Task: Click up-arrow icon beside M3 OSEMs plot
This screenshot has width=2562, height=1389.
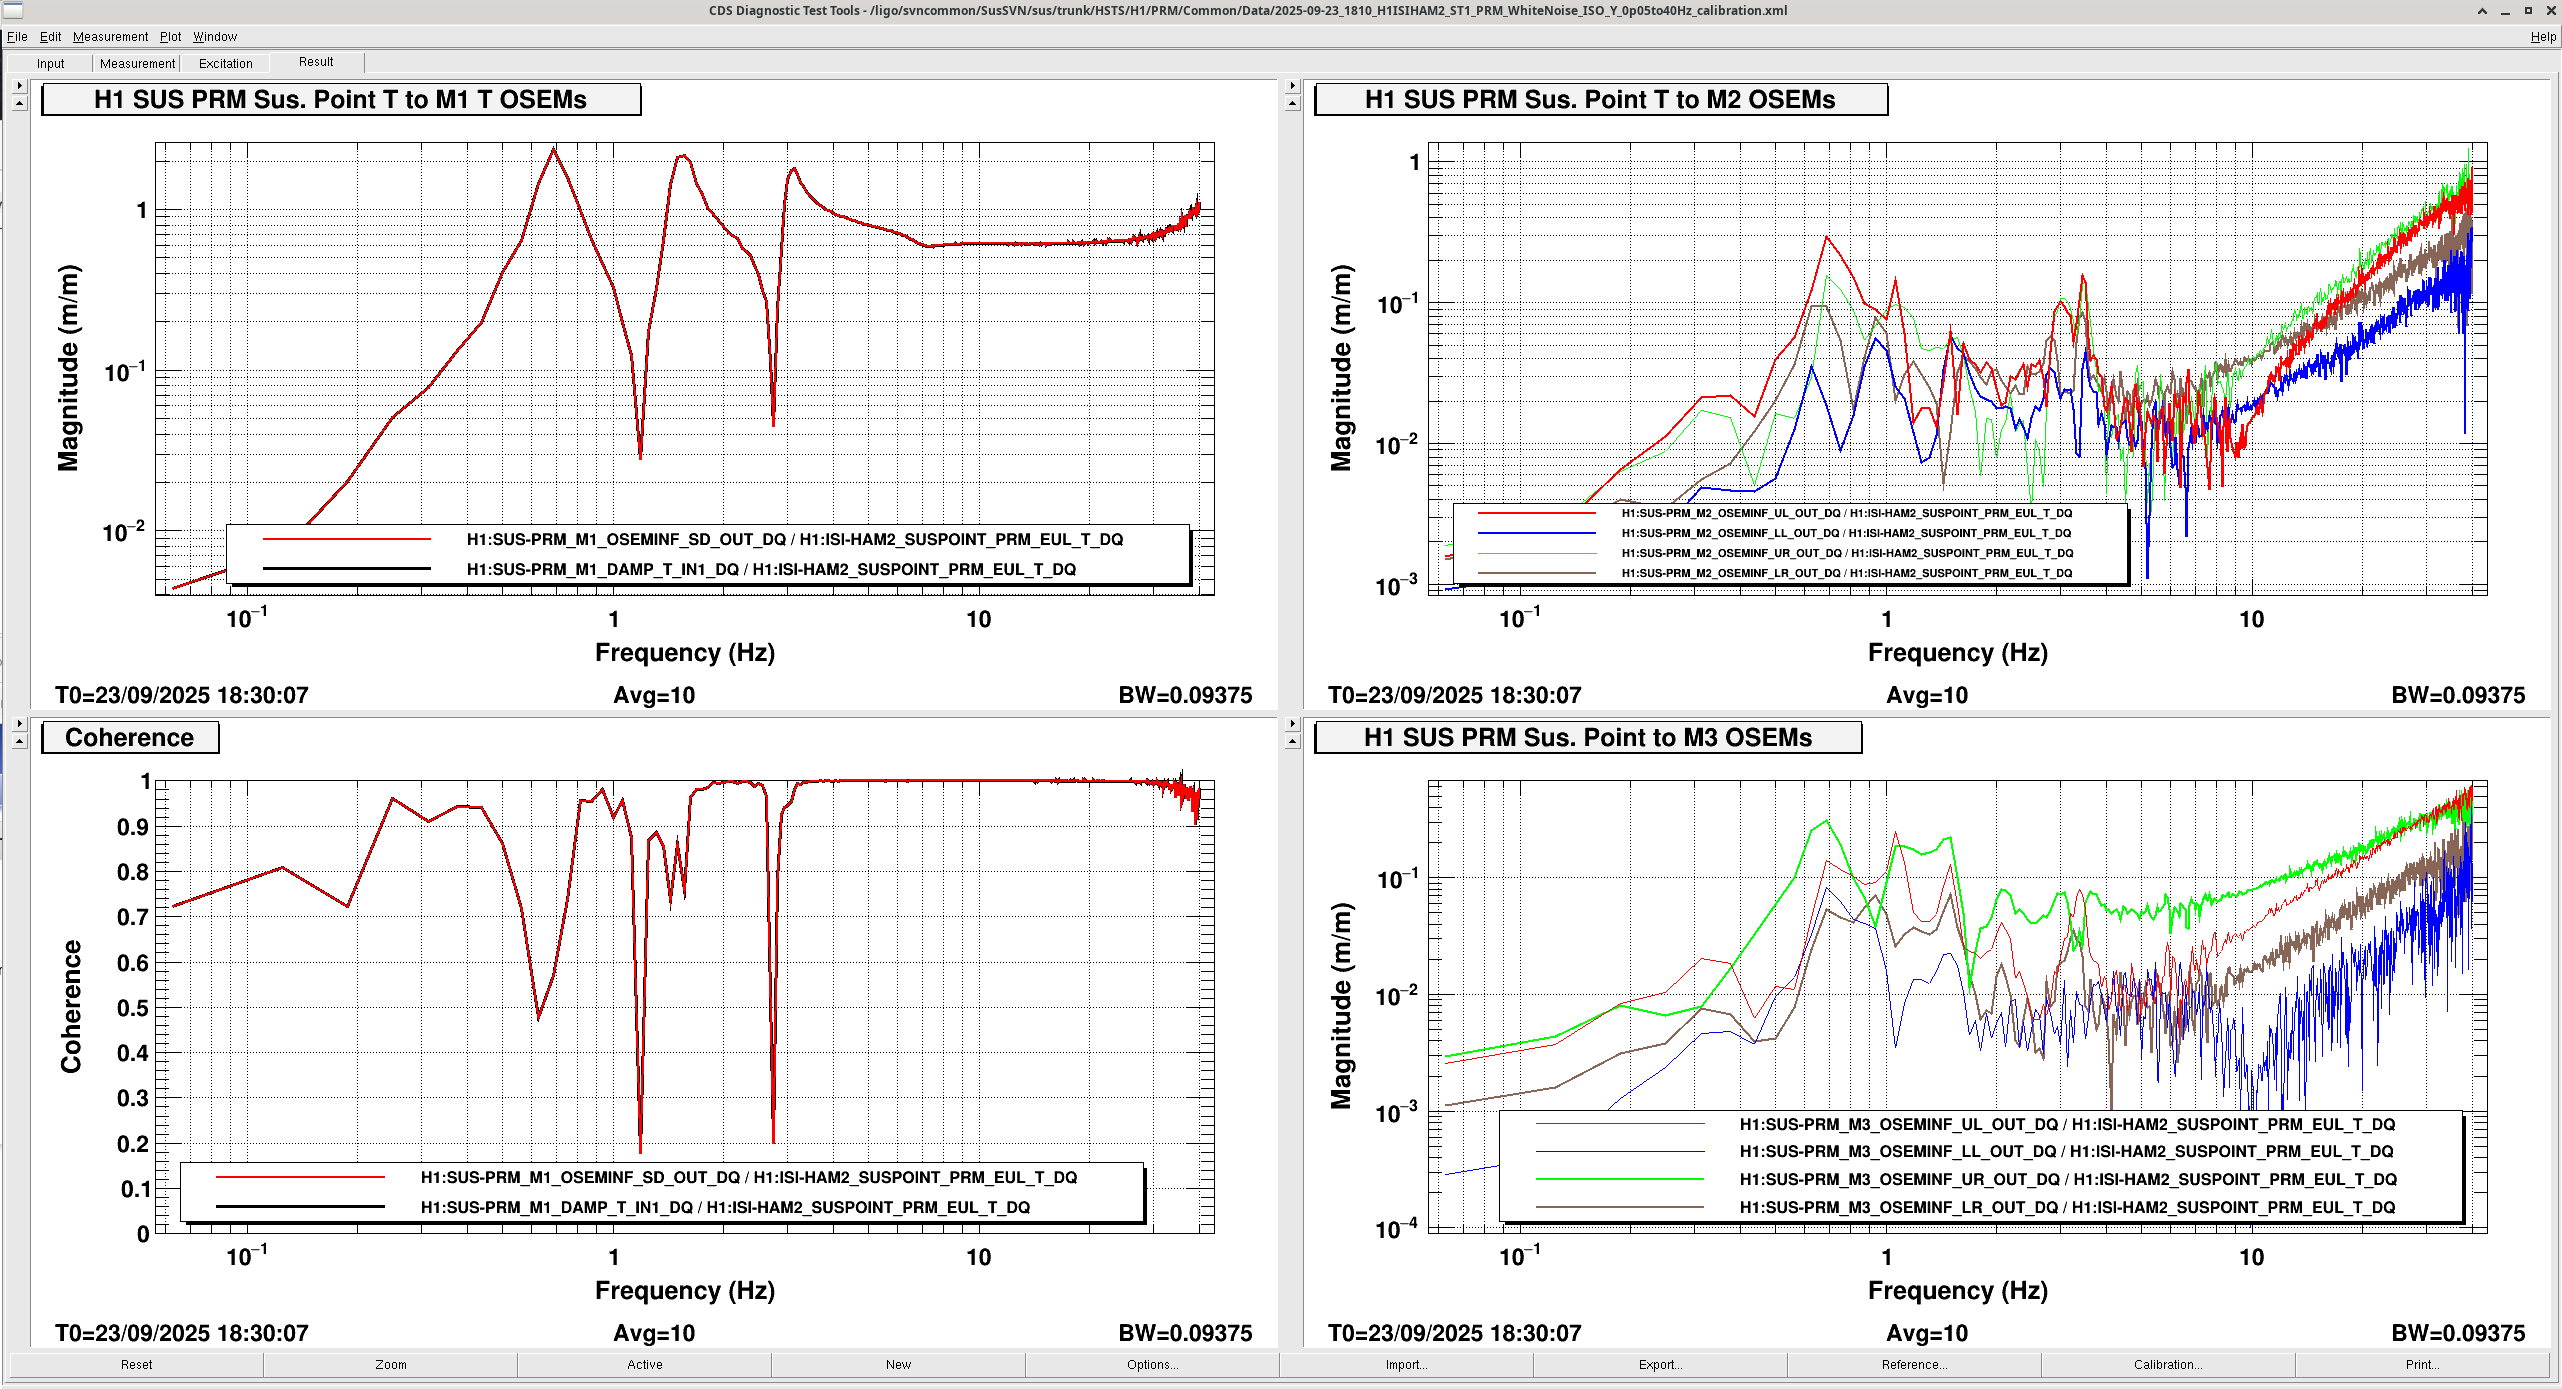Action: 1292,741
